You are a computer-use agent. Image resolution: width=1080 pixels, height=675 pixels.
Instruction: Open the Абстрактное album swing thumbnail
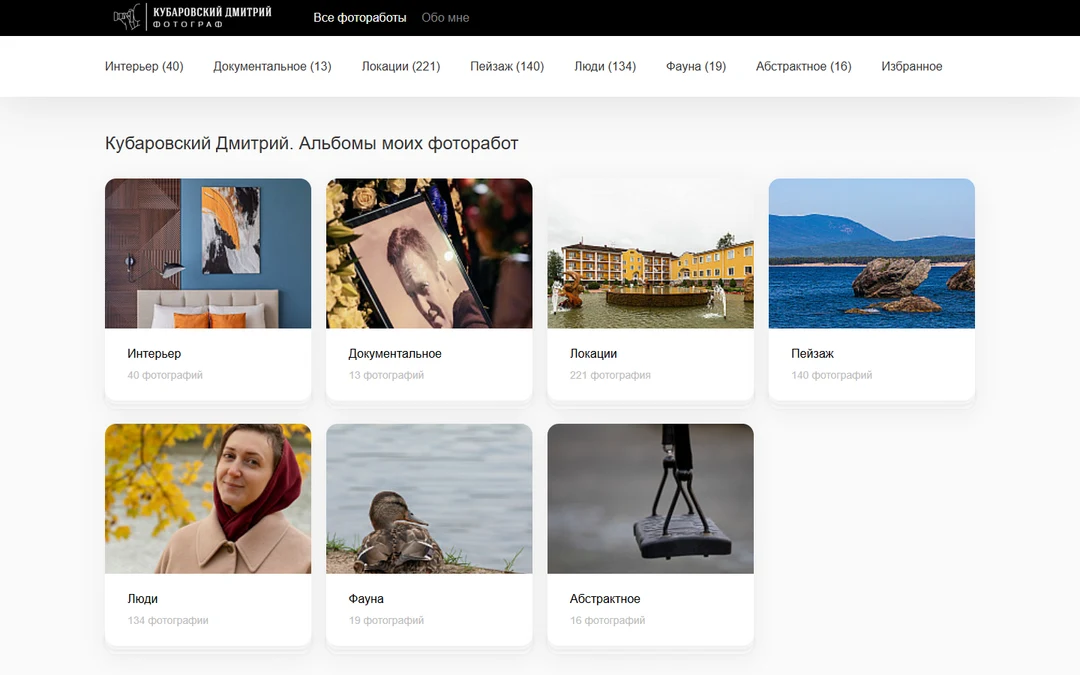650,499
